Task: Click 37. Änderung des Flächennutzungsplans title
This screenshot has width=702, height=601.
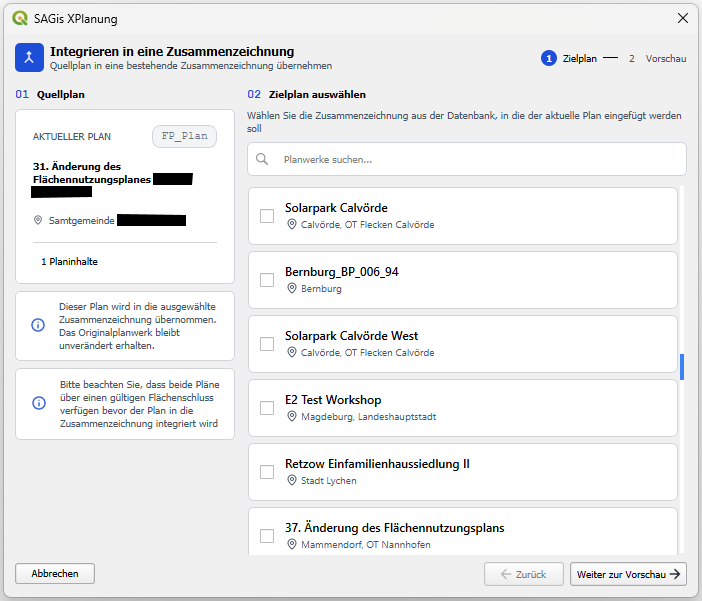Action: pyautogui.click(x=394, y=528)
